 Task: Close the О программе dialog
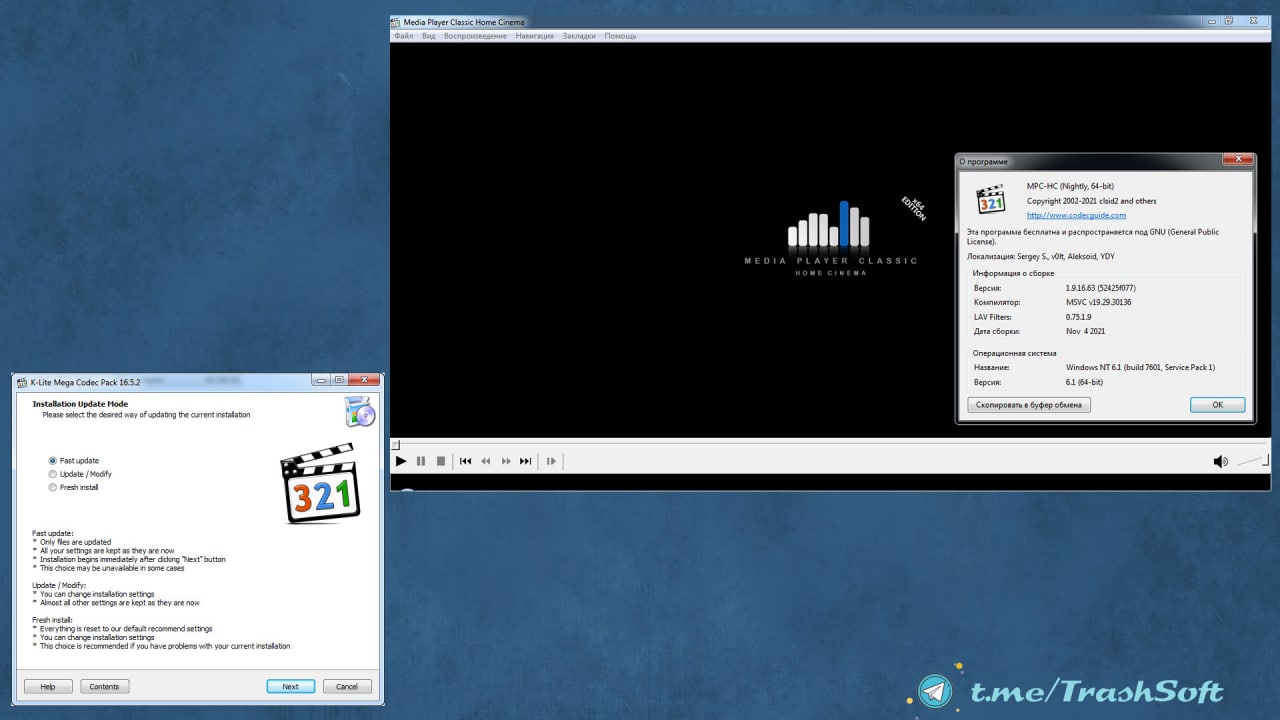1237,159
